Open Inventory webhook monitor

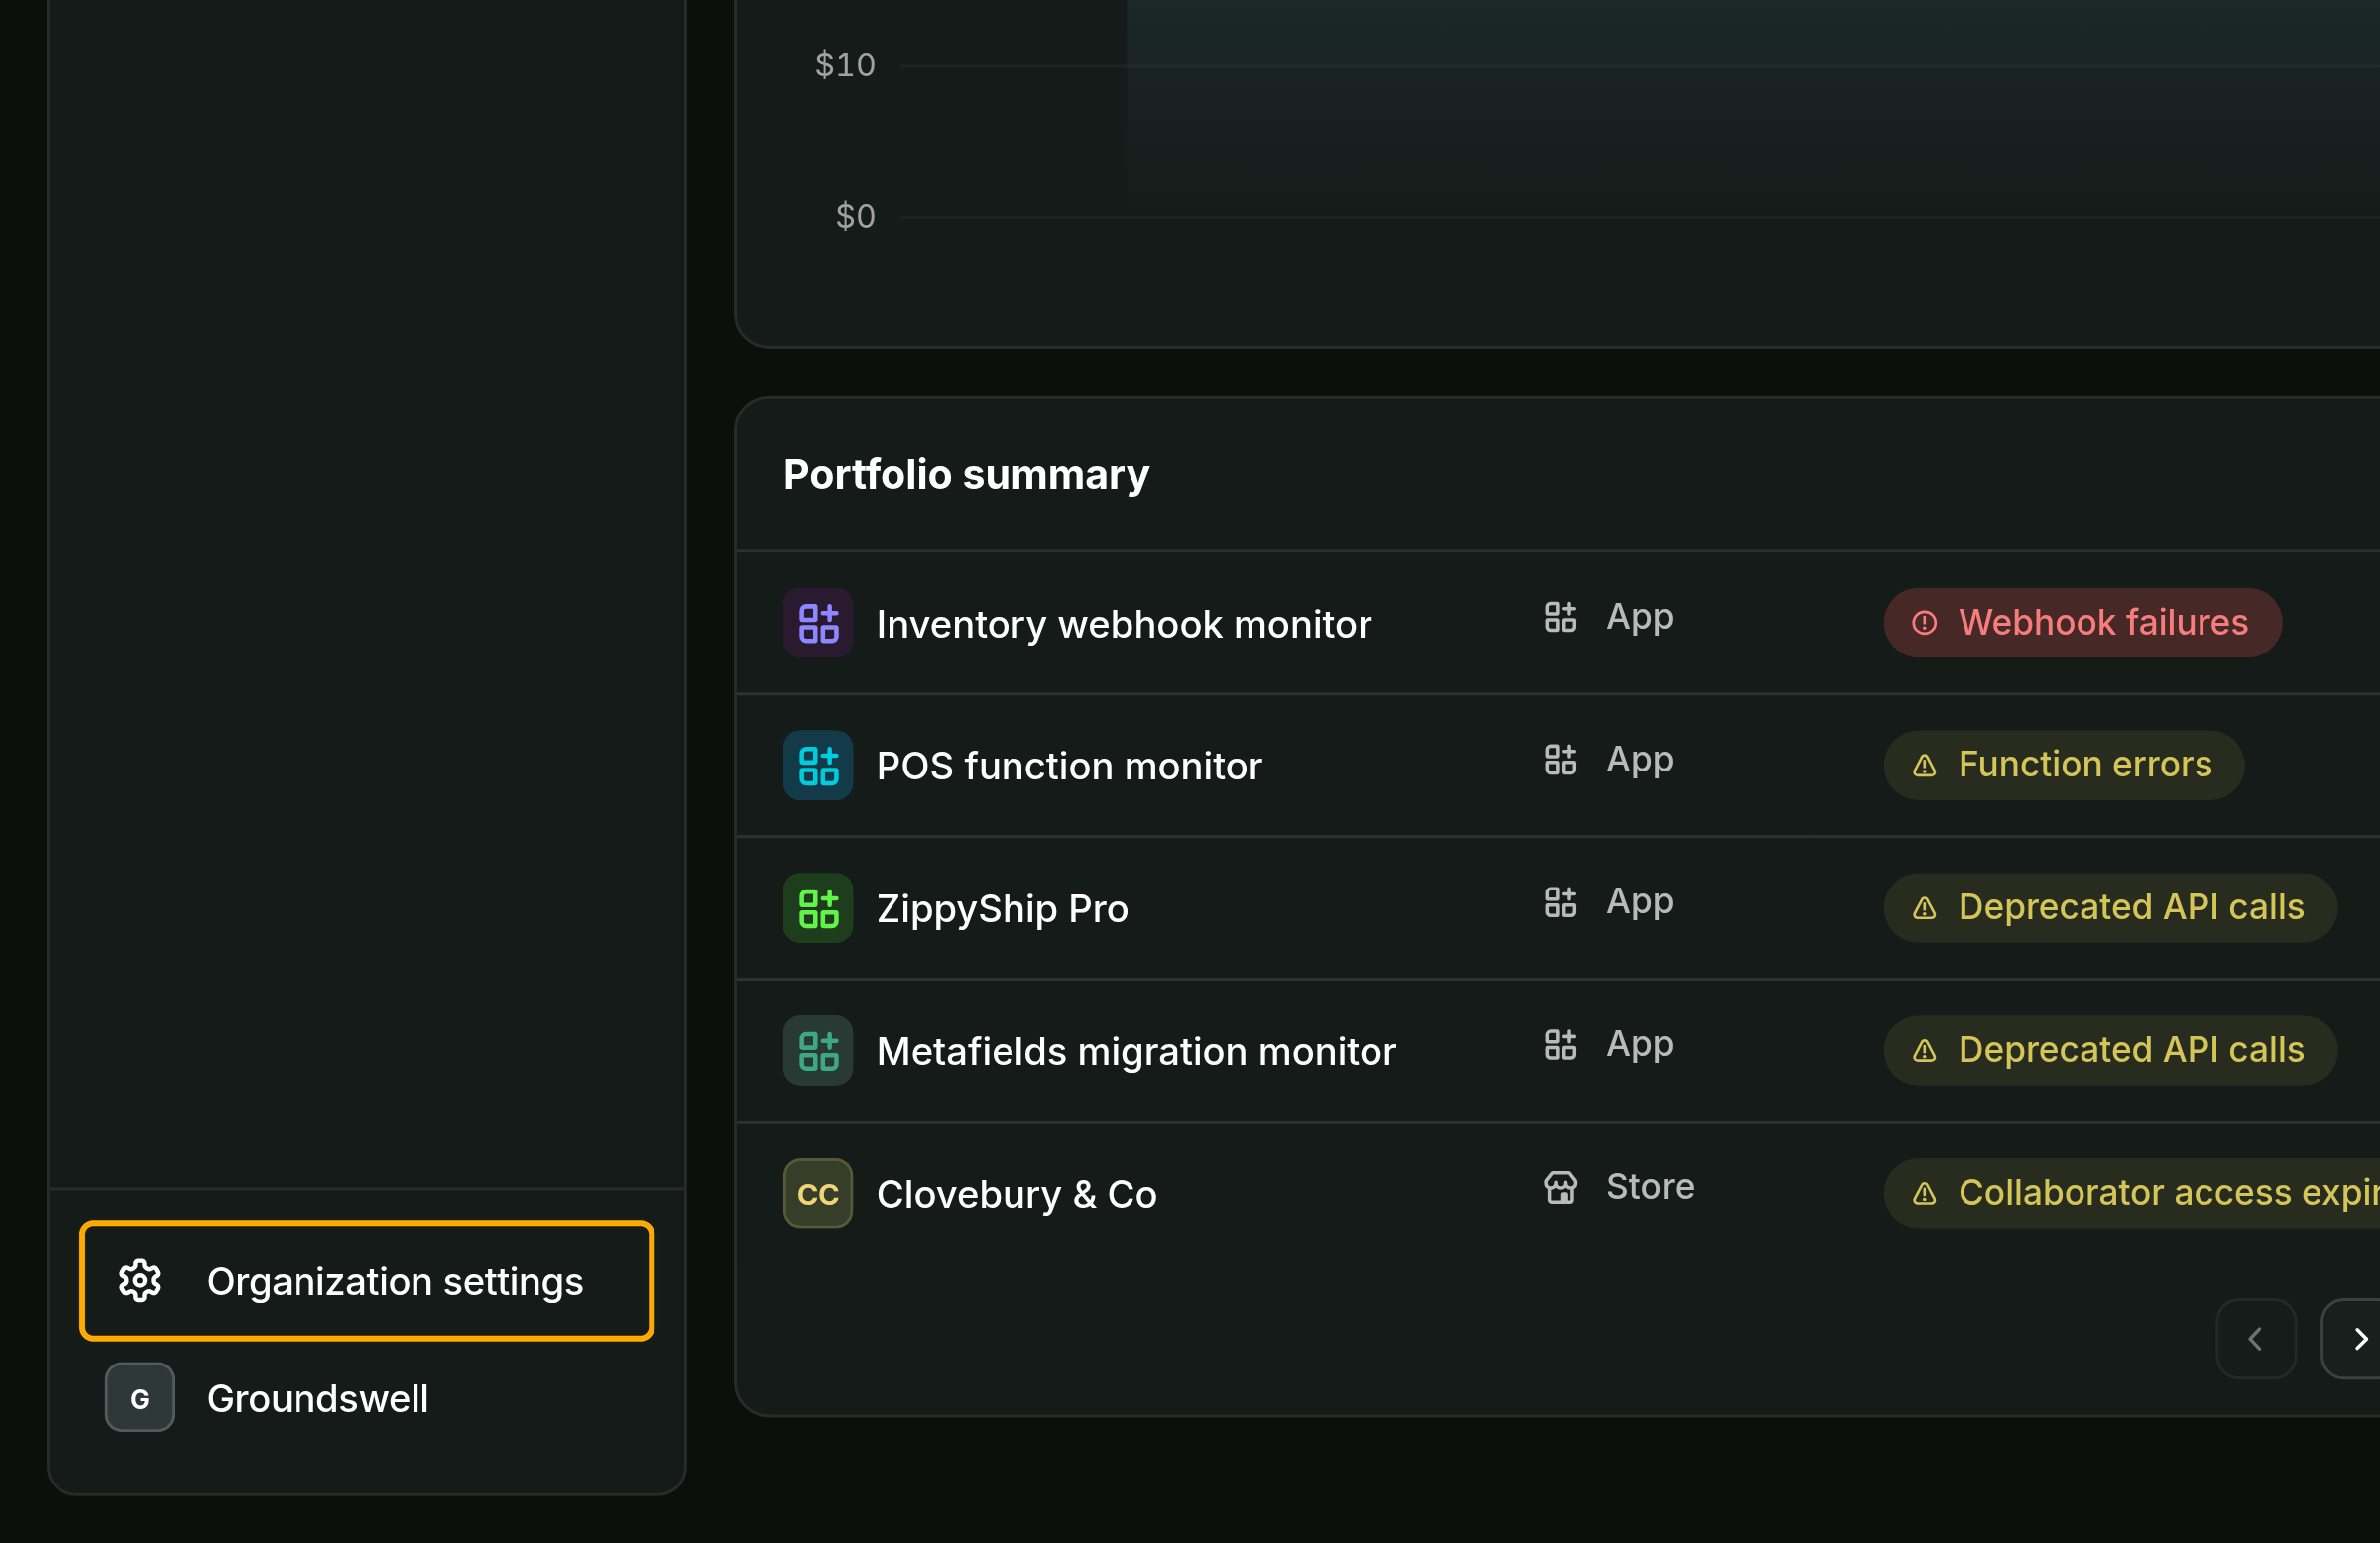(x=1124, y=624)
